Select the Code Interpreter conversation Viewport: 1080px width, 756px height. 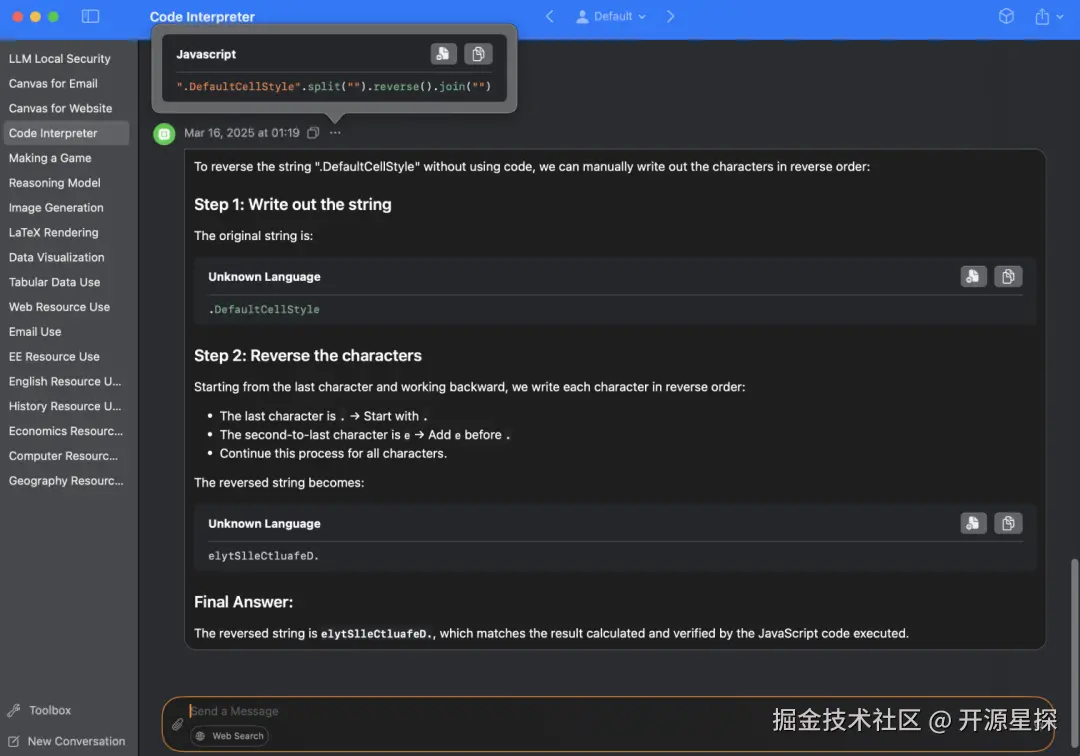coord(66,133)
